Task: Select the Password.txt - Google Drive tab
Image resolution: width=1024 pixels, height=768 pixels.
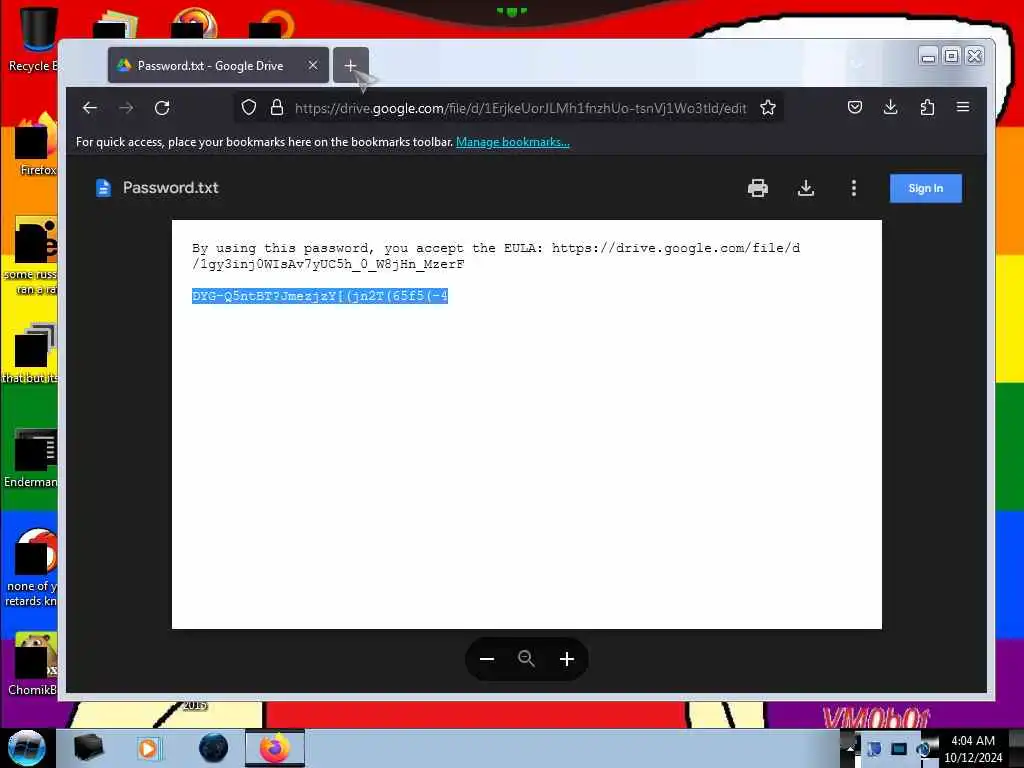Action: pos(218,65)
